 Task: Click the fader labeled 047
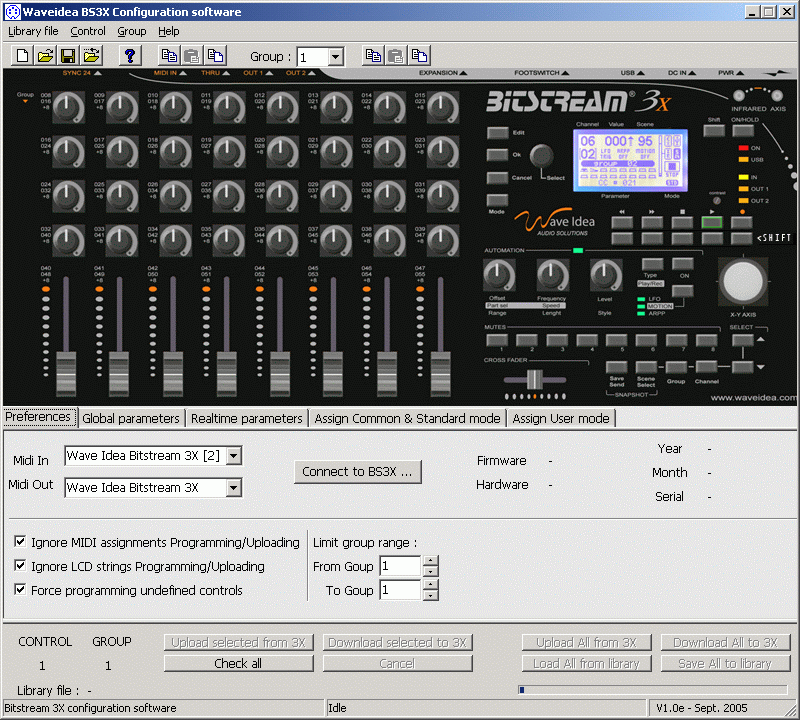(440, 374)
